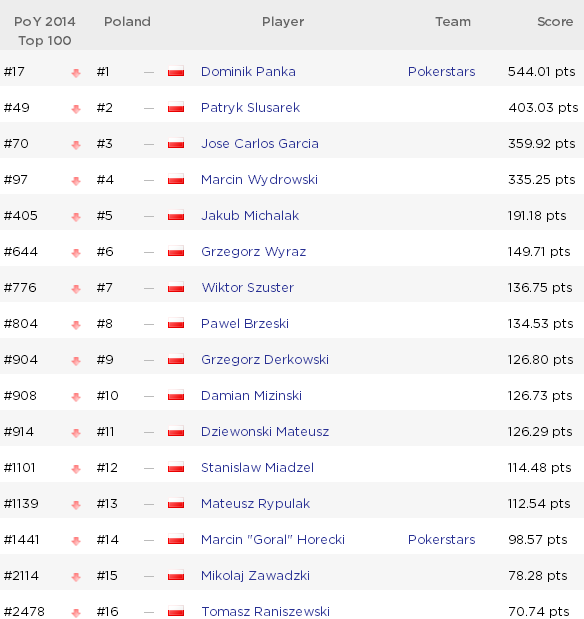Select the #914 global rank cell
The image size is (584, 619).
19,431
